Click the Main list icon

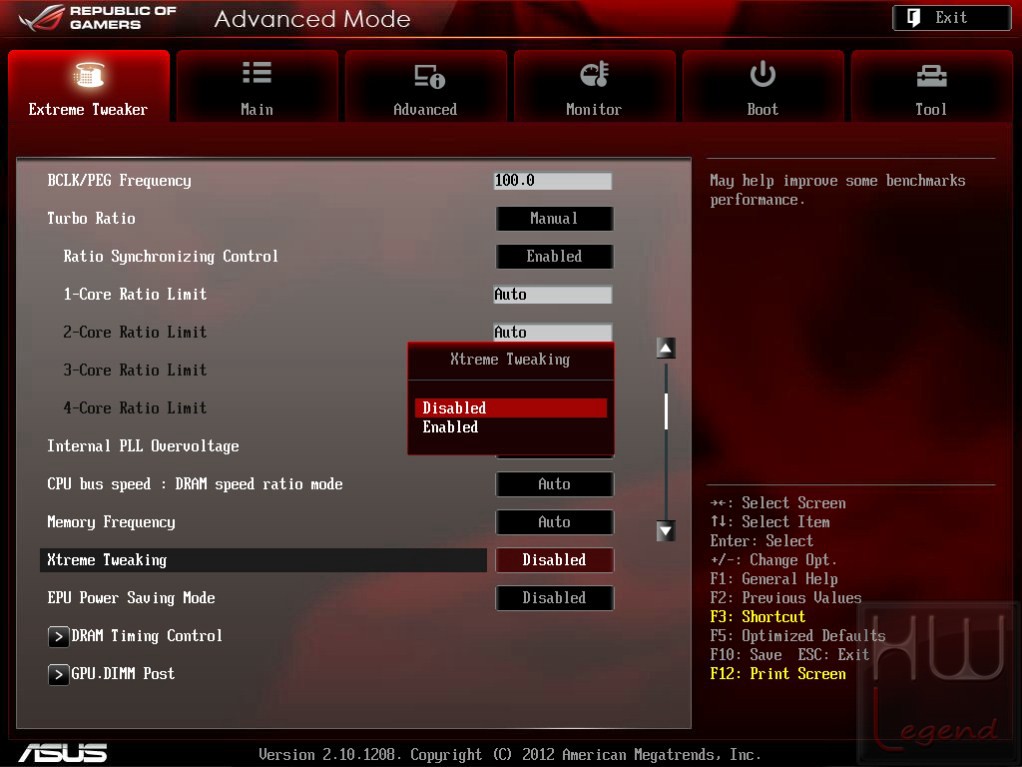click(257, 73)
